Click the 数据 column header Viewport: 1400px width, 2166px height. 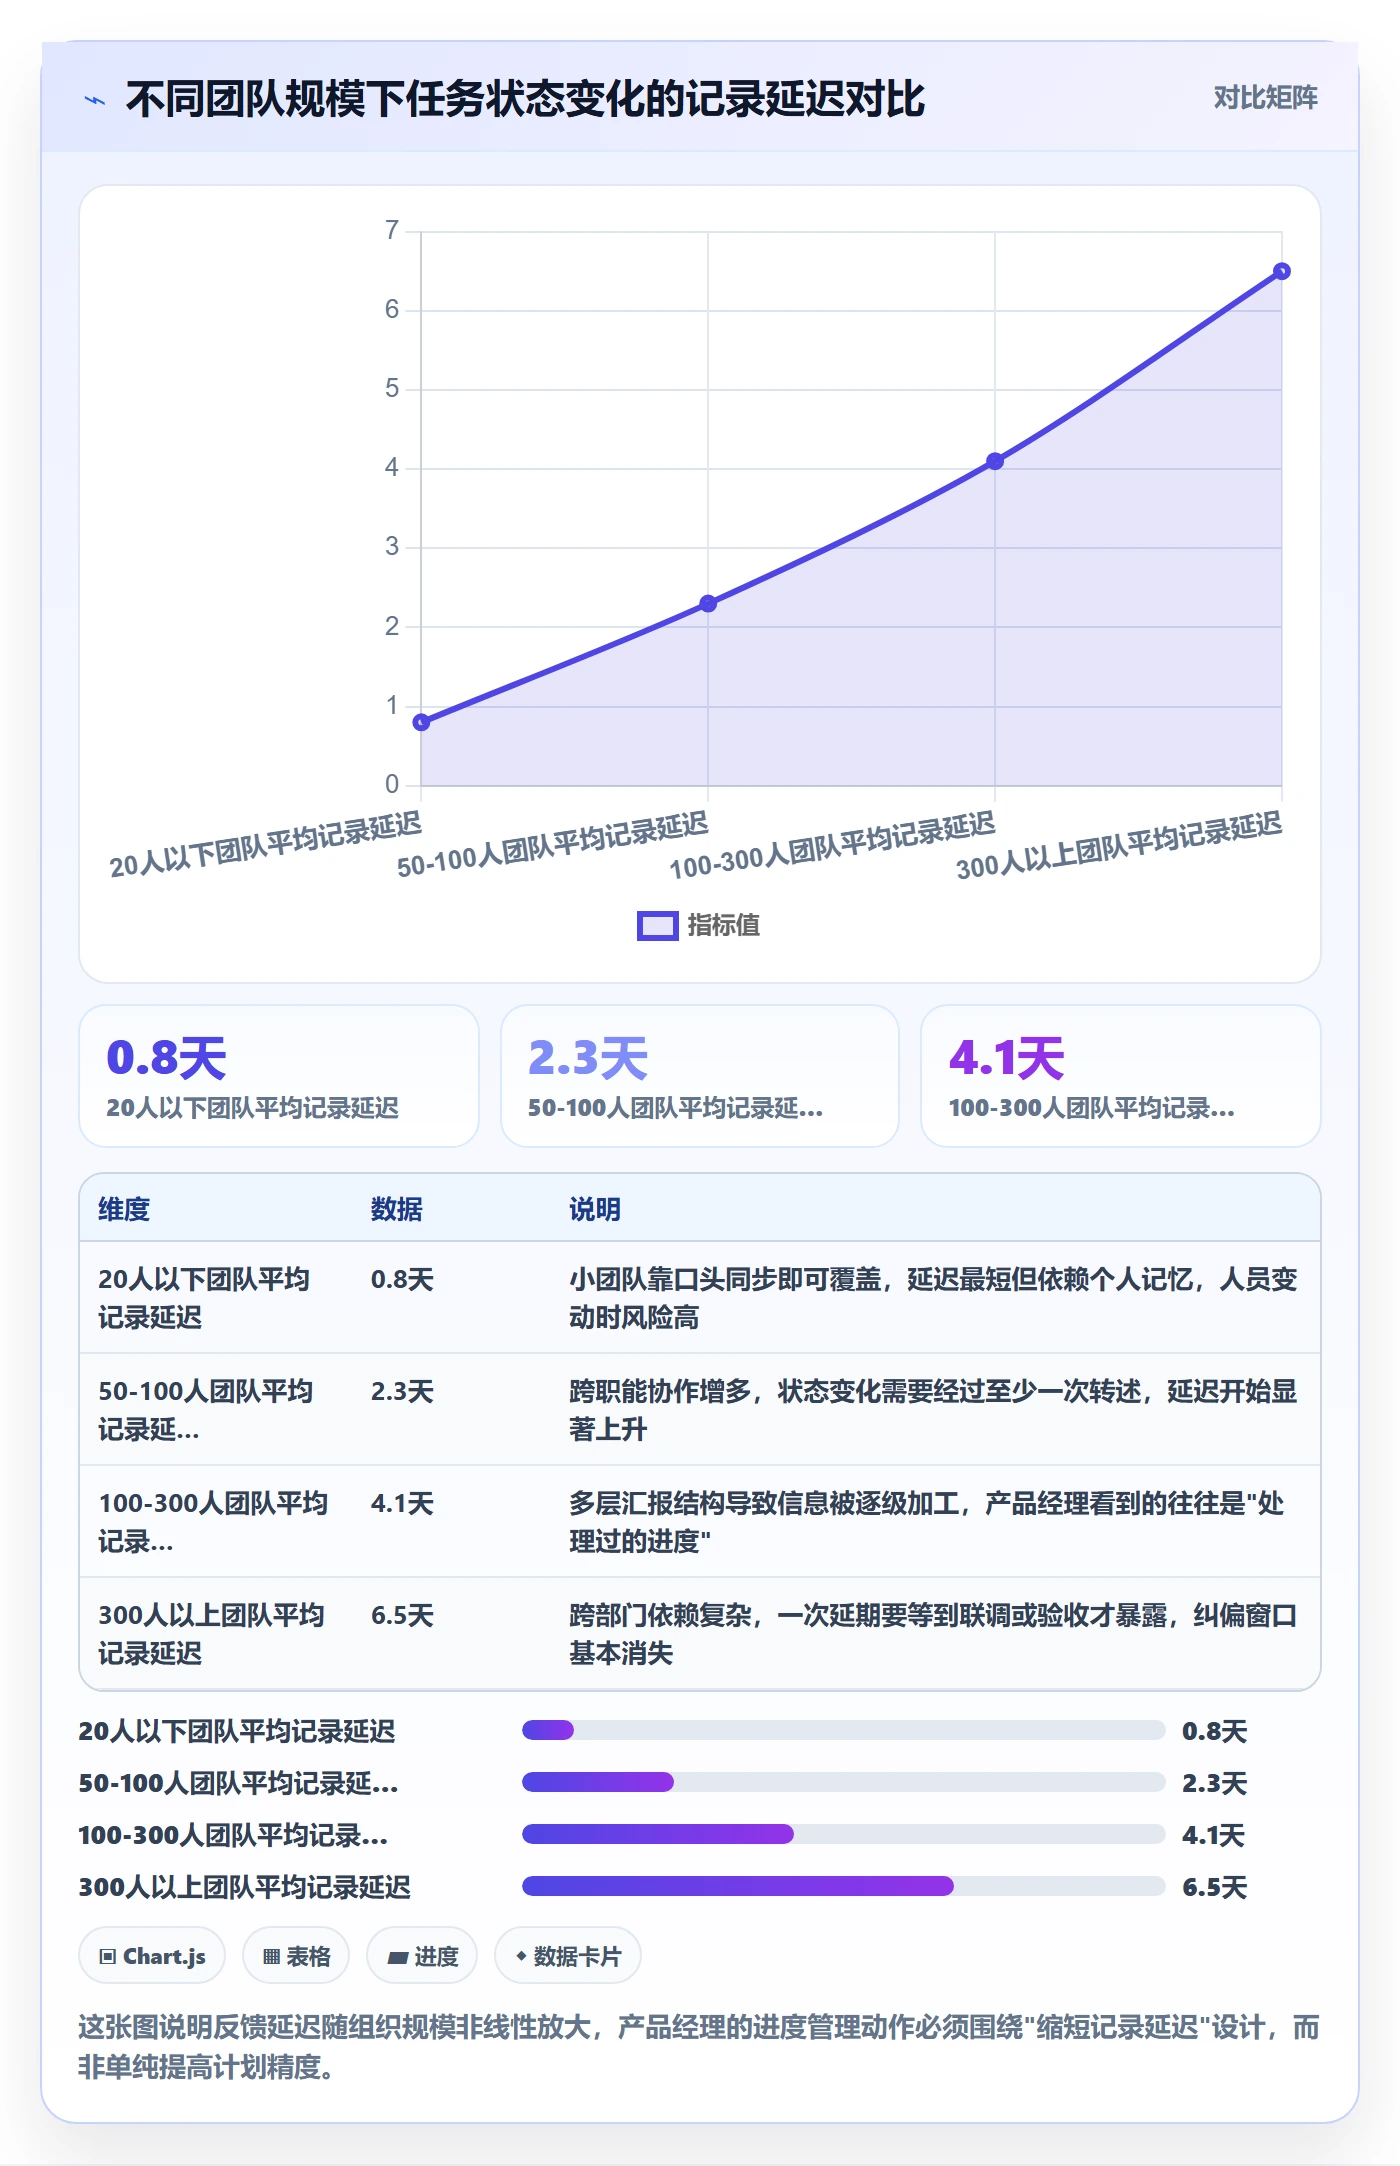397,1209
